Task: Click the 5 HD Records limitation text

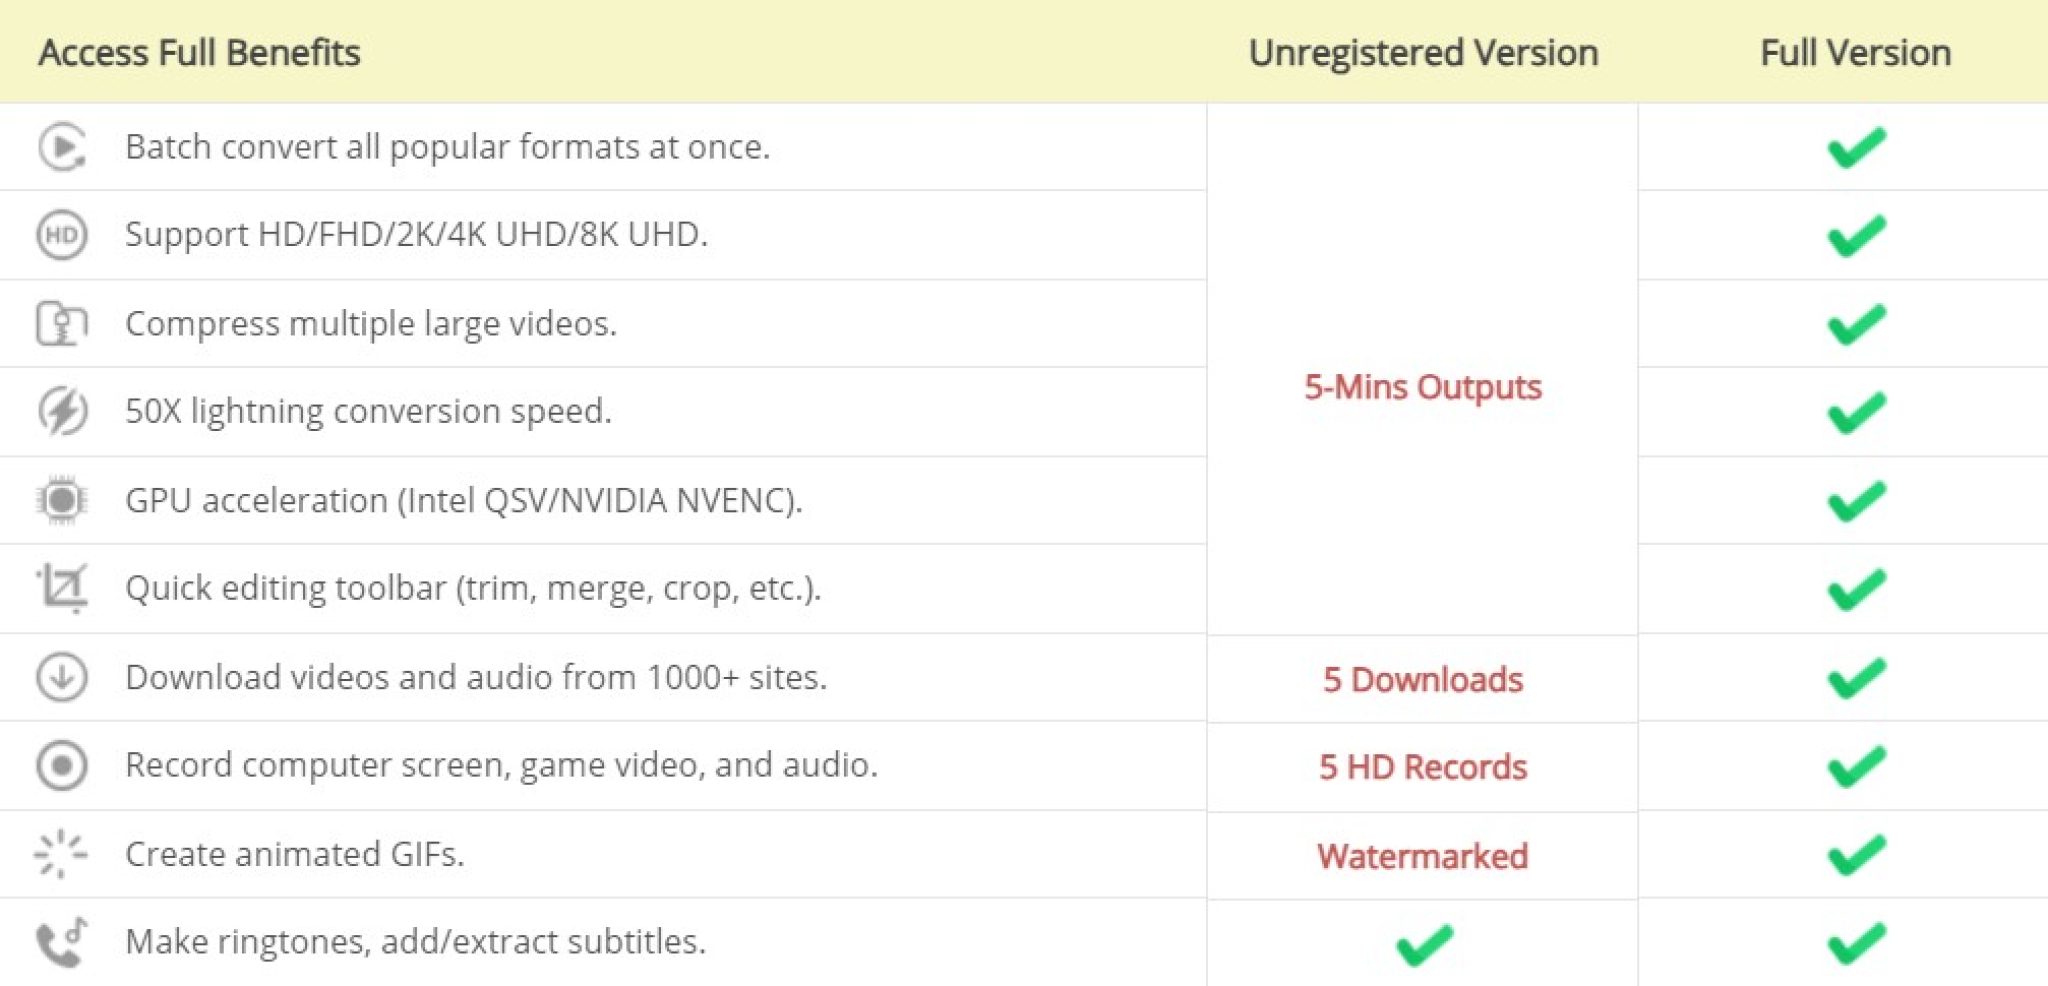Action: pos(1422,767)
